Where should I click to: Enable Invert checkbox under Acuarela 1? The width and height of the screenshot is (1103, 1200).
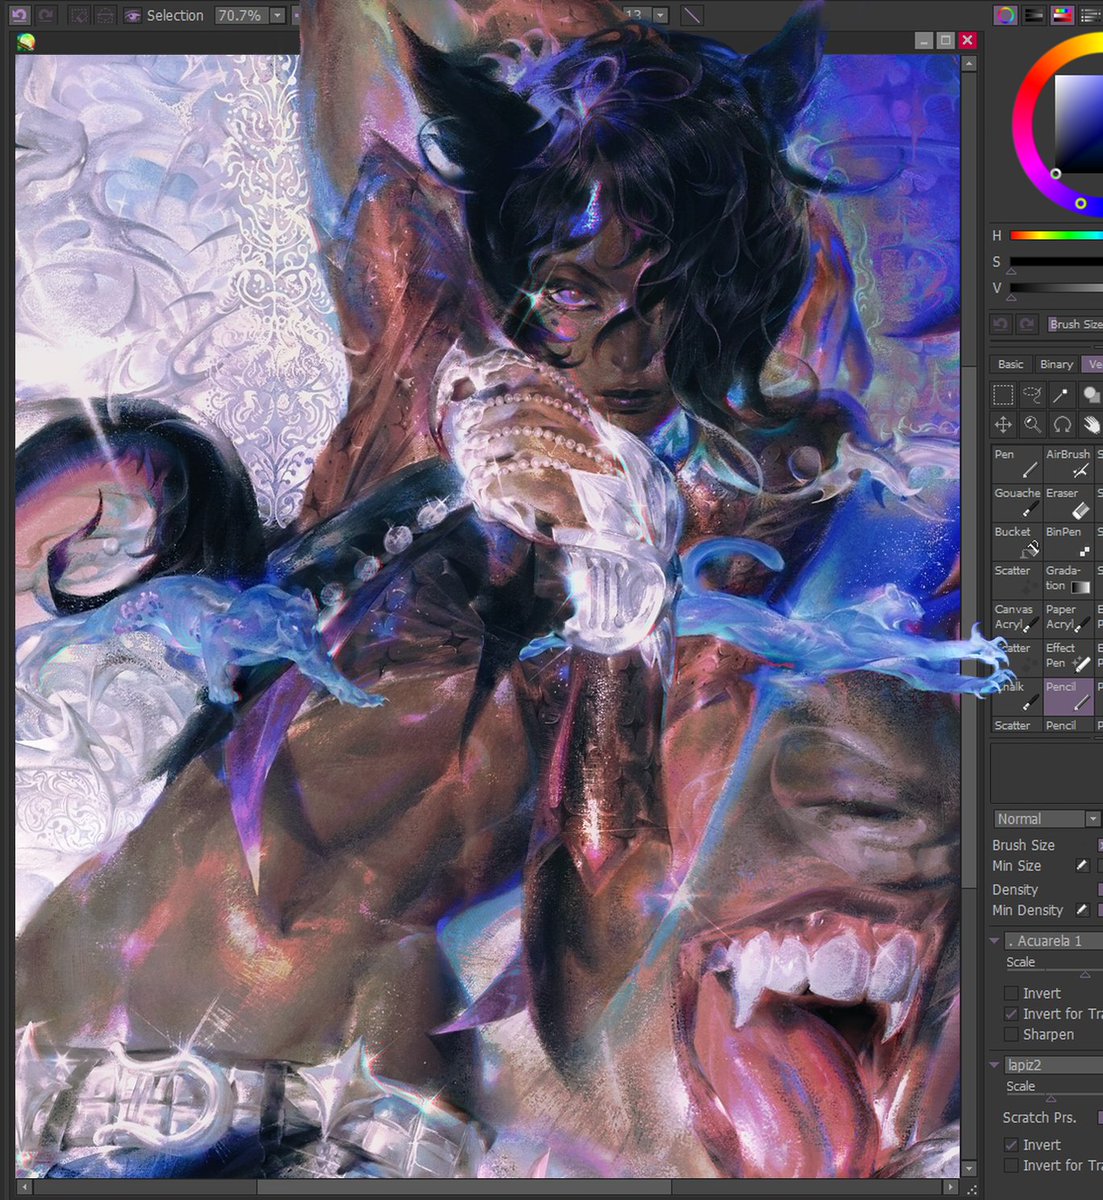1011,993
